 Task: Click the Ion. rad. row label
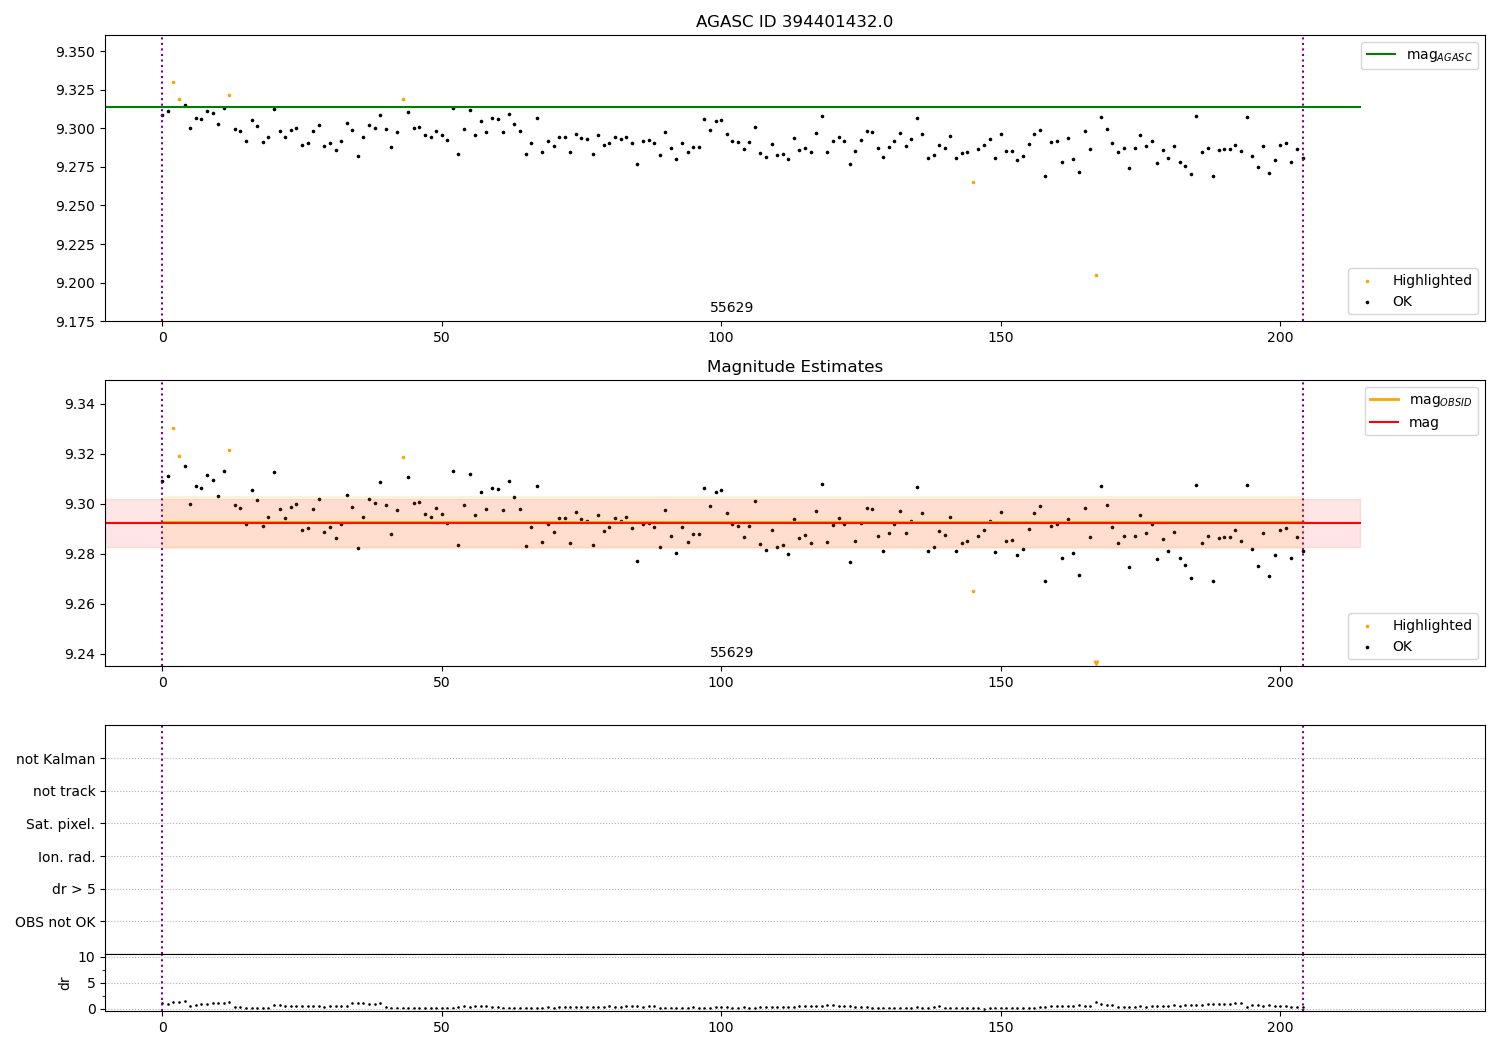tap(67, 857)
